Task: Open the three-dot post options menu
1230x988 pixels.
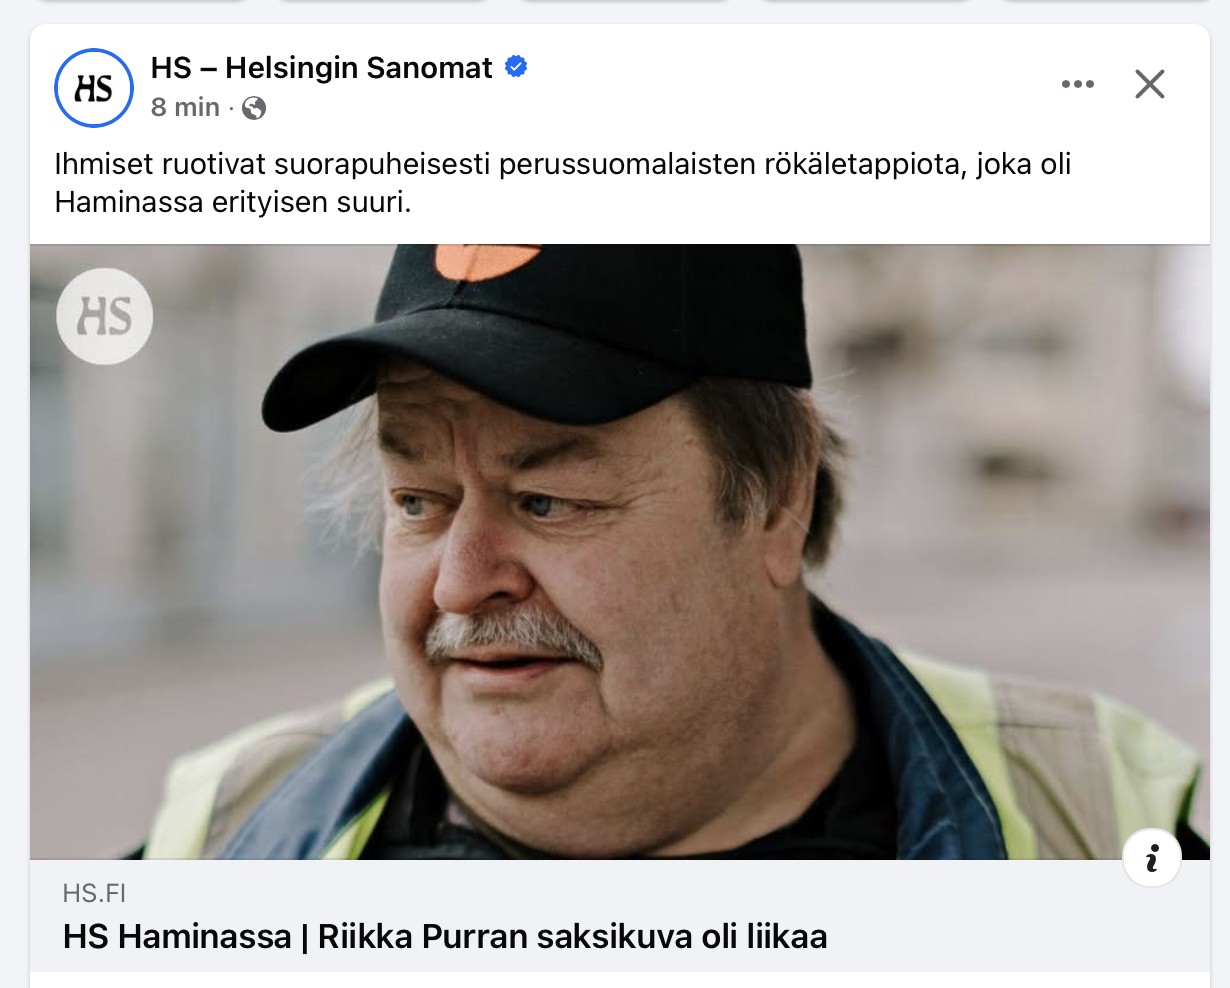Action: 1077,84
